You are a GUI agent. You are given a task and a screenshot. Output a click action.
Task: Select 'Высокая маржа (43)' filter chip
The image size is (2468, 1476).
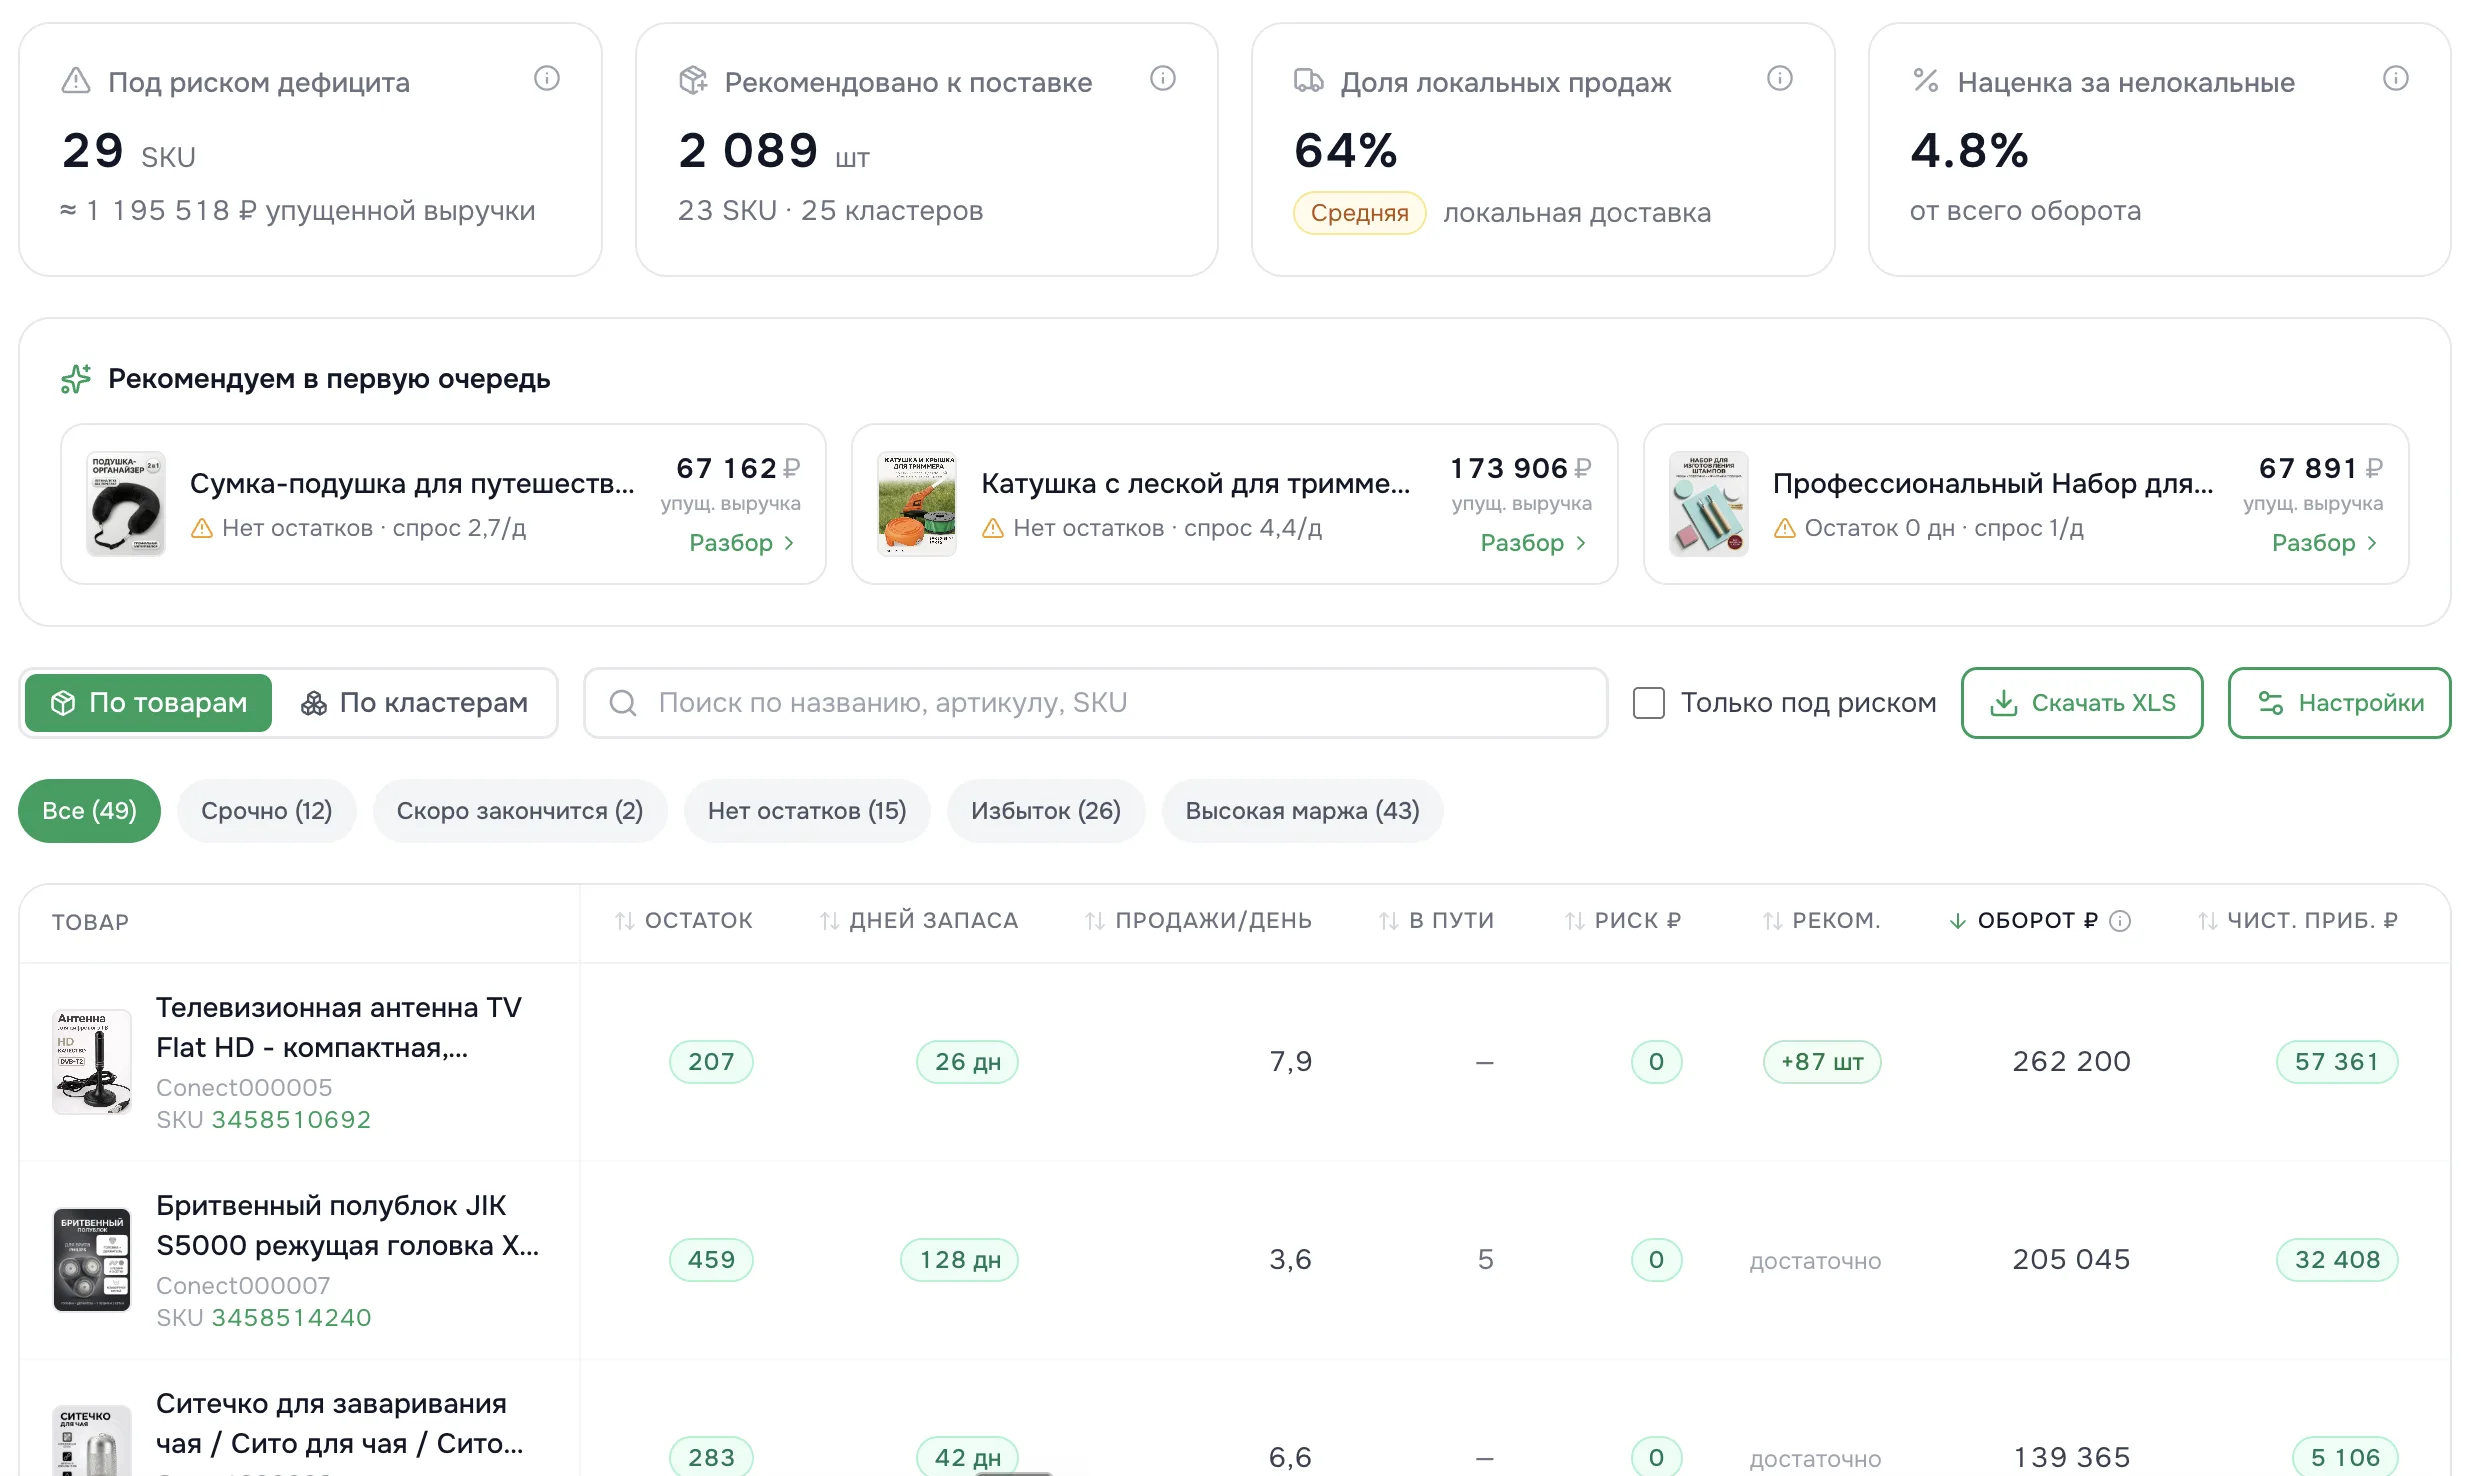click(x=1303, y=811)
